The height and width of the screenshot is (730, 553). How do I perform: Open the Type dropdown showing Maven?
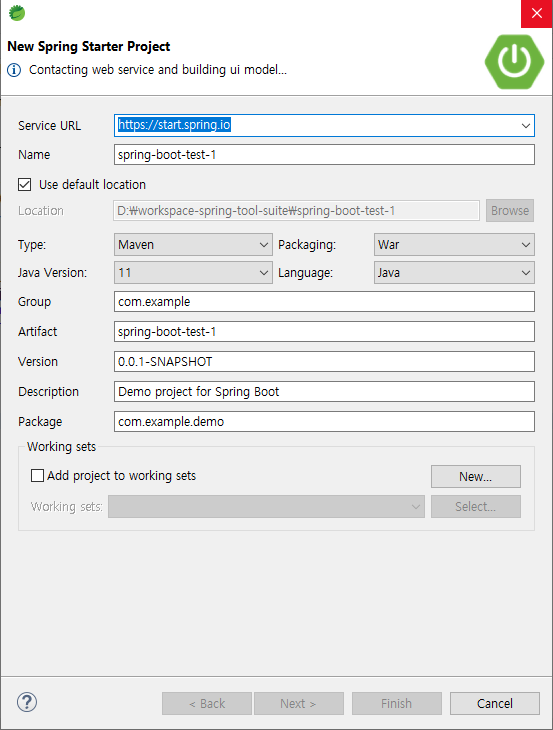point(193,245)
